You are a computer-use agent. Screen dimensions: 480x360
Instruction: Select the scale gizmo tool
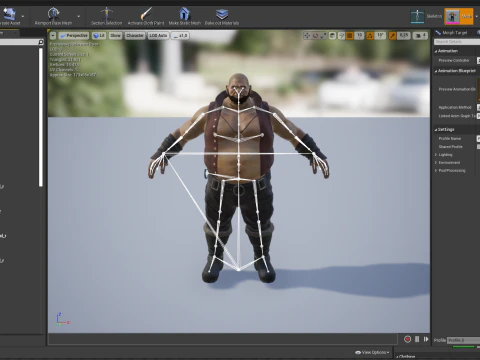(323, 35)
